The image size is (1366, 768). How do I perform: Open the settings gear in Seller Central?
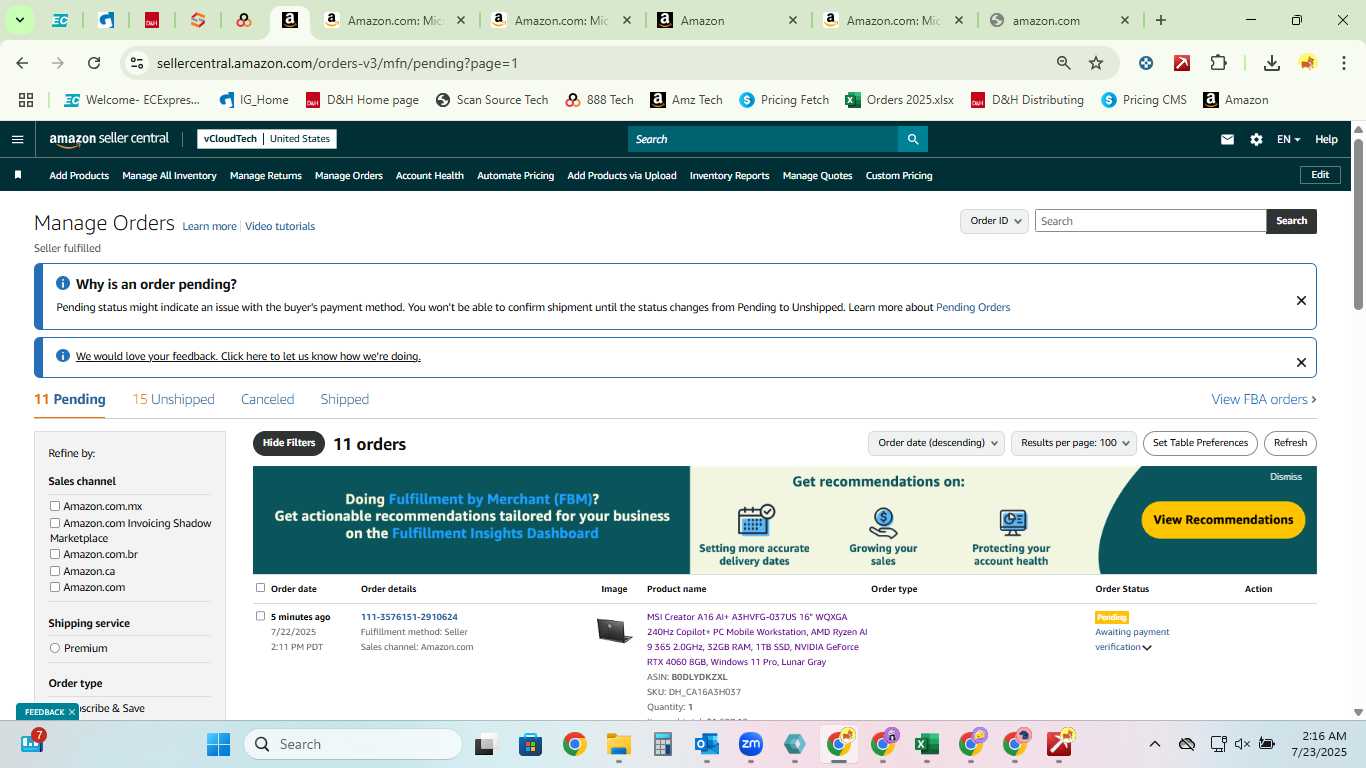pyautogui.click(x=1256, y=139)
